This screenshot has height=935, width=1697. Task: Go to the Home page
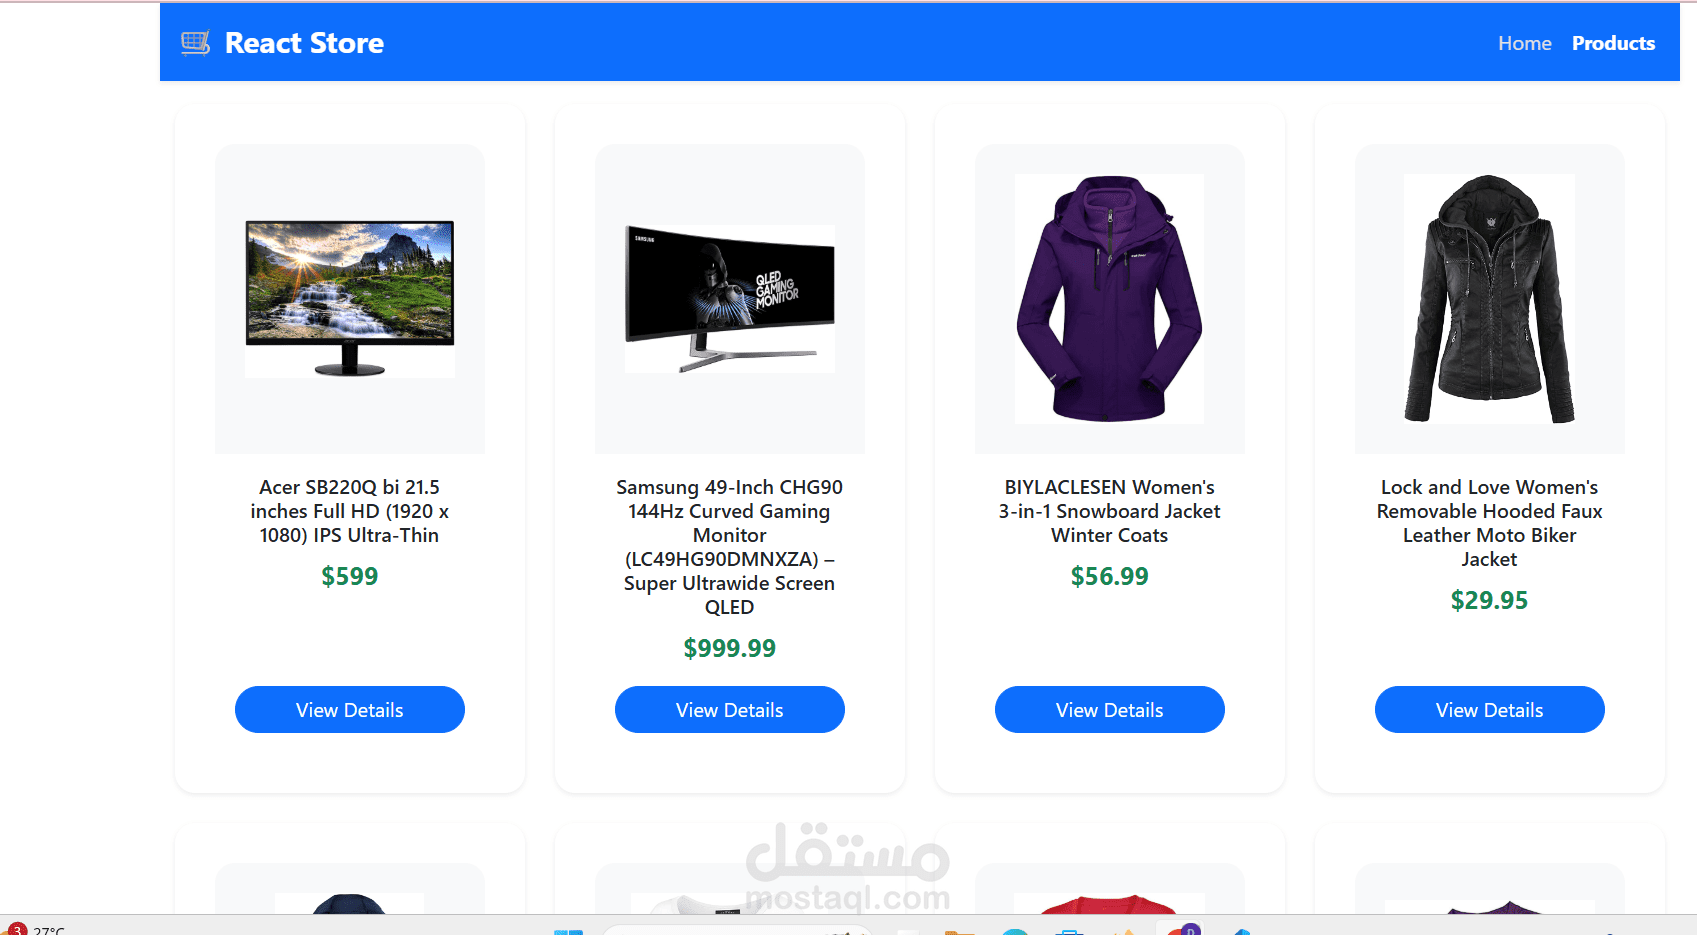pyautogui.click(x=1524, y=43)
